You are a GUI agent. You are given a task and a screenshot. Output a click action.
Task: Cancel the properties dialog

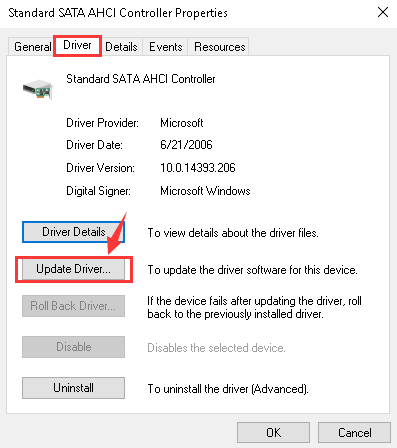point(354,433)
